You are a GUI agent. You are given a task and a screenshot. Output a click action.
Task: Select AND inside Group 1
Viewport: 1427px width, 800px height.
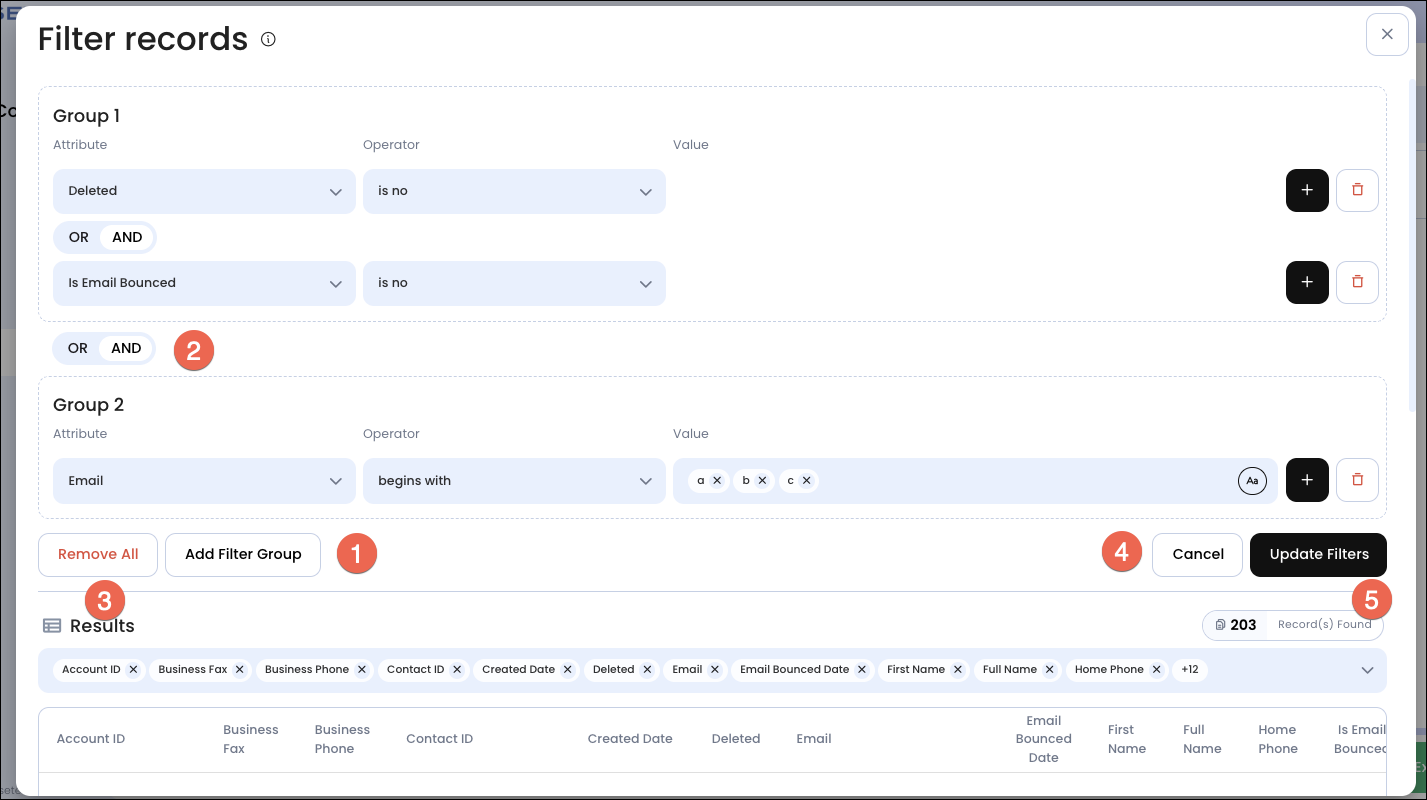click(x=127, y=237)
